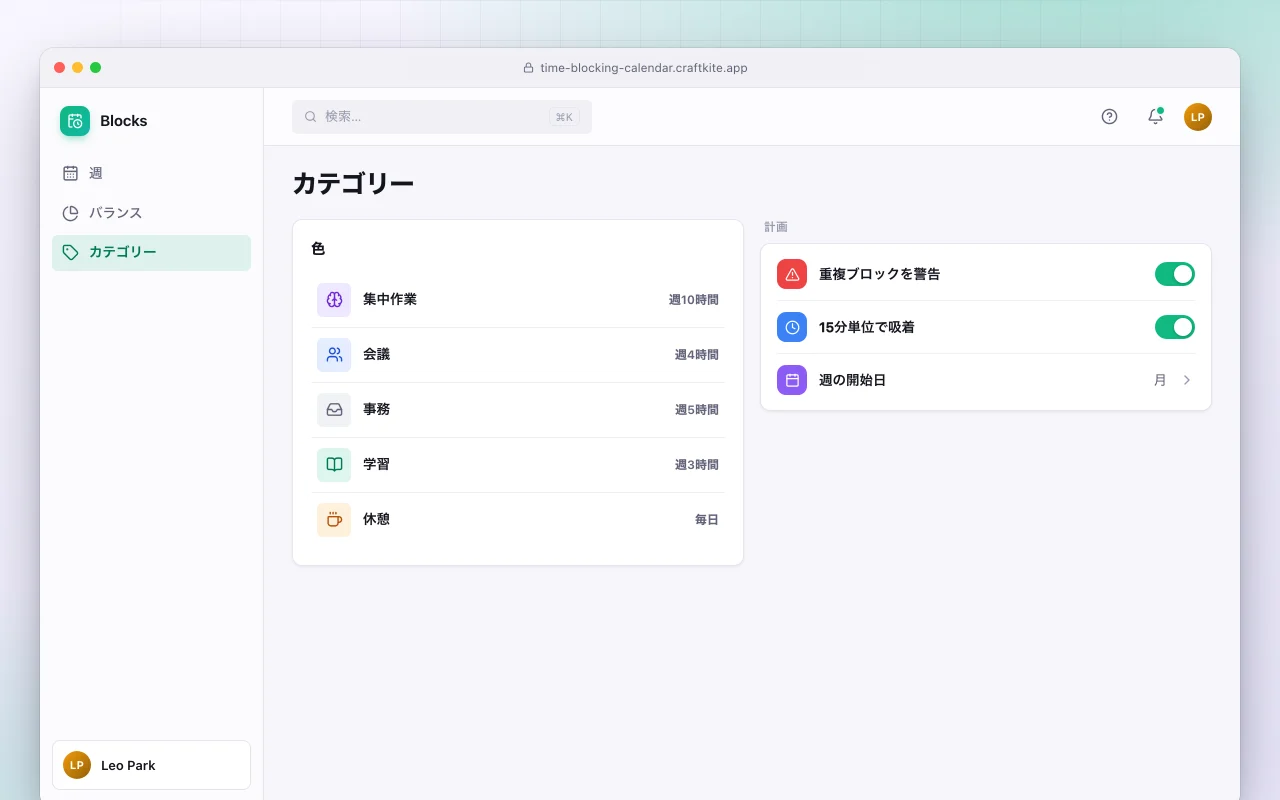
Task: Select カテゴリー in sidebar
Action: 151,253
